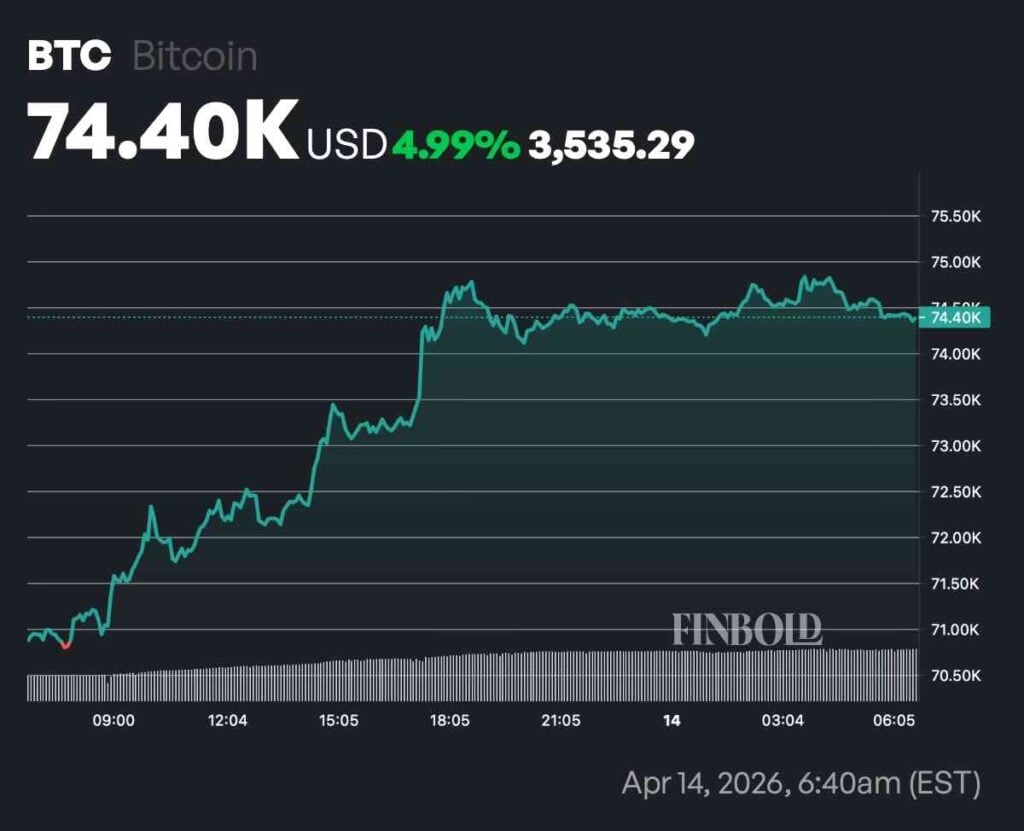Click the 70.50K price axis label
1024x831 pixels.
click(x=954, y=676)
